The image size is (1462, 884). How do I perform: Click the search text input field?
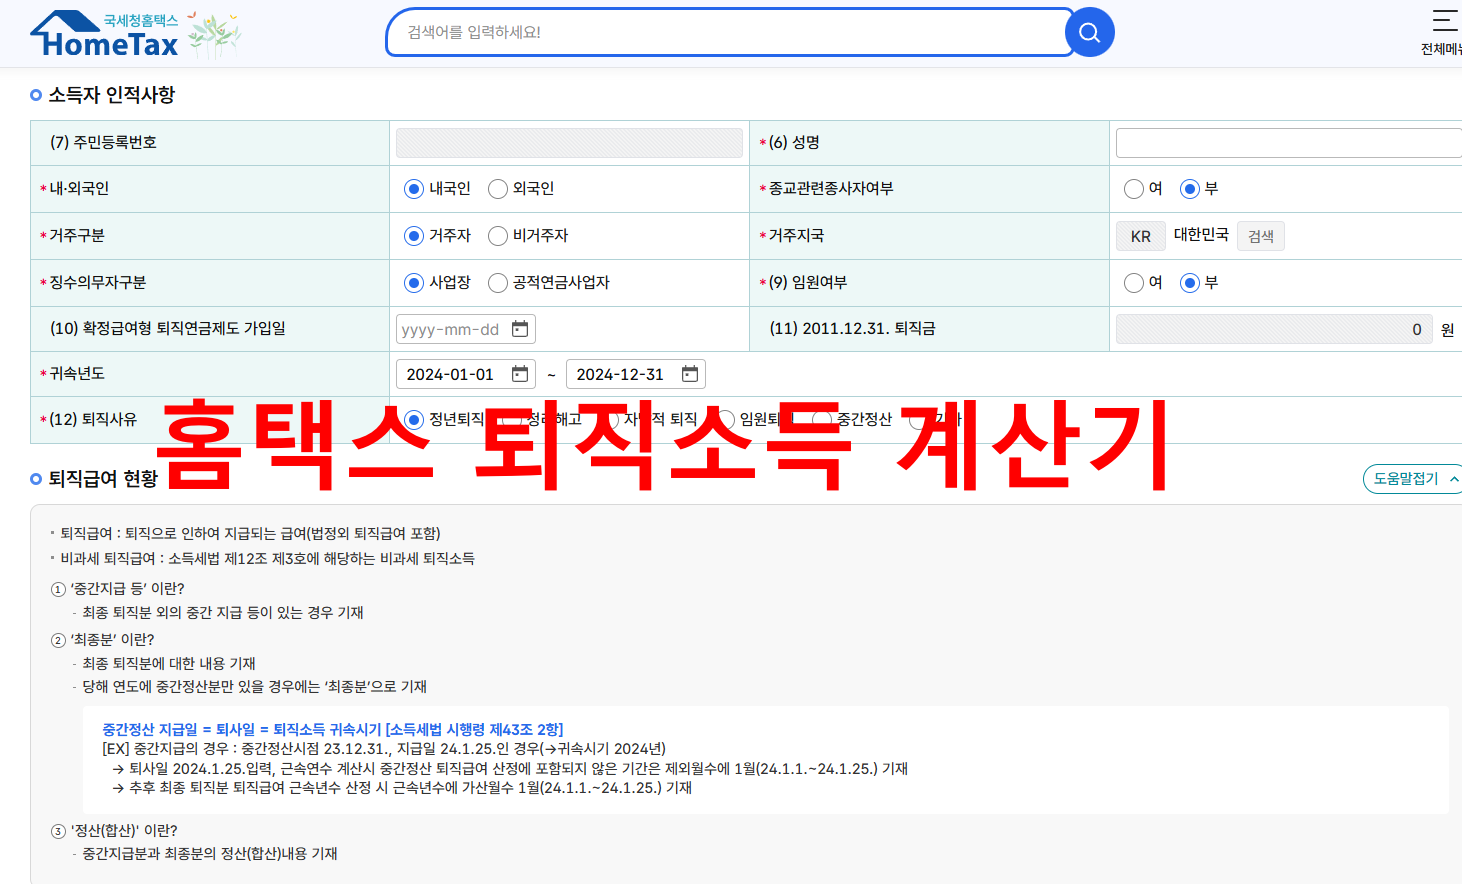(x=730, y=33)
